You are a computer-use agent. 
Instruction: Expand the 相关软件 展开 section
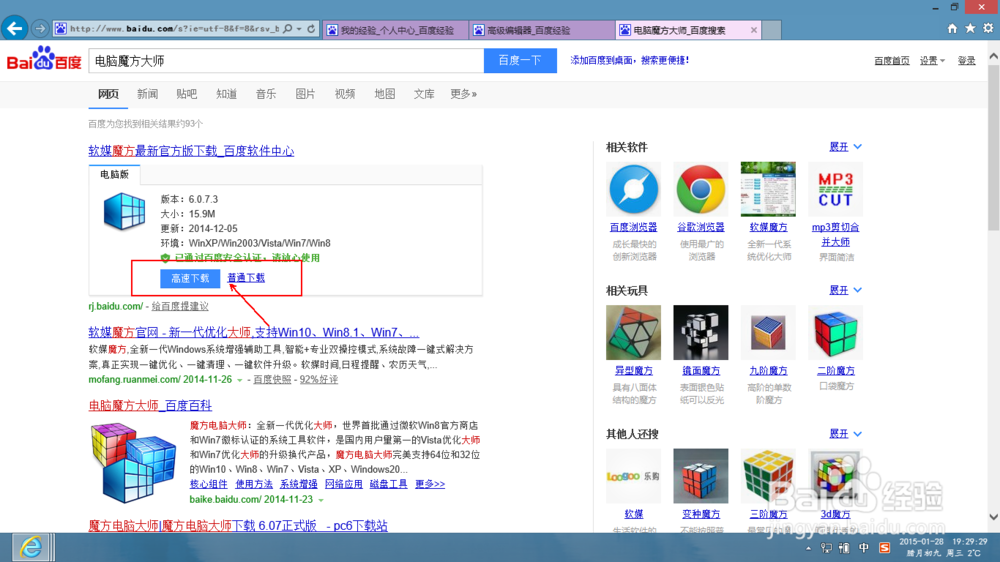tap(845, 147)
